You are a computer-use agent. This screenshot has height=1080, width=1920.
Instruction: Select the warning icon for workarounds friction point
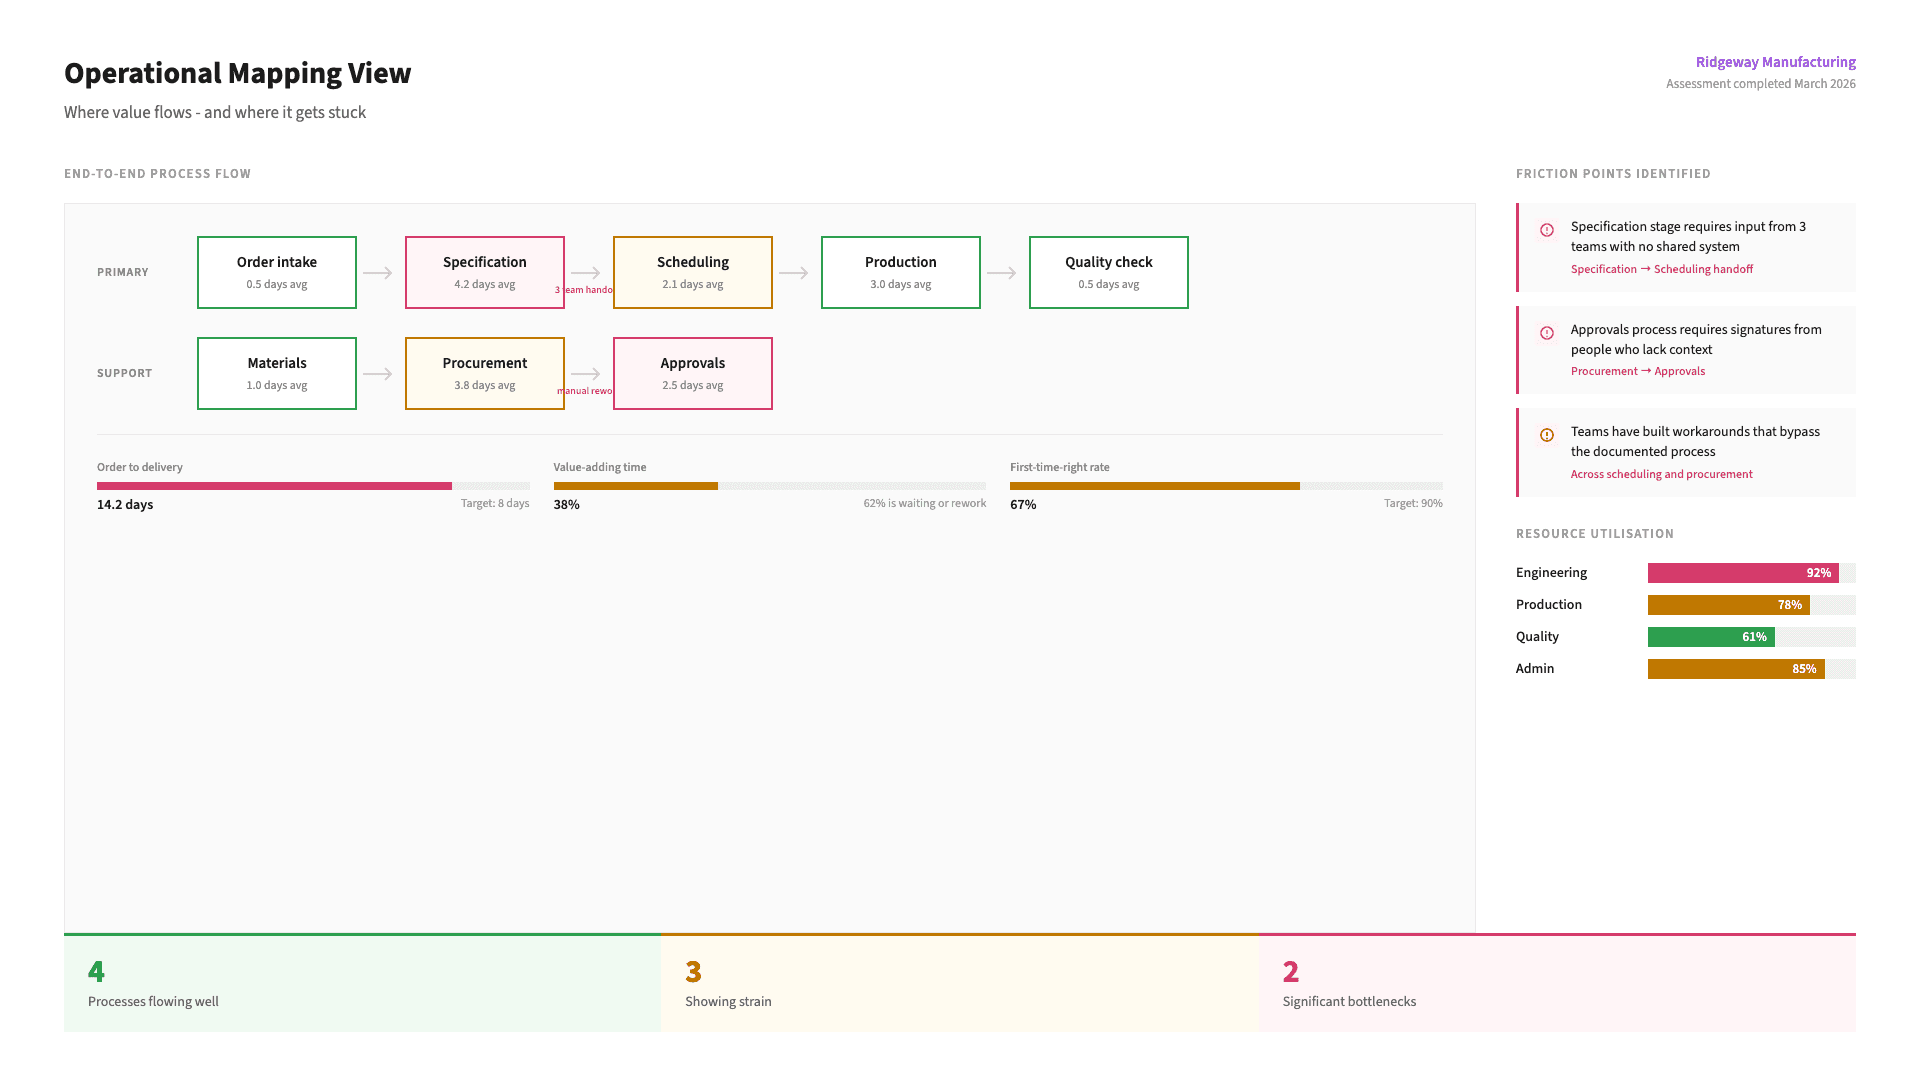pyautogui.click(x=1547, y=435)
